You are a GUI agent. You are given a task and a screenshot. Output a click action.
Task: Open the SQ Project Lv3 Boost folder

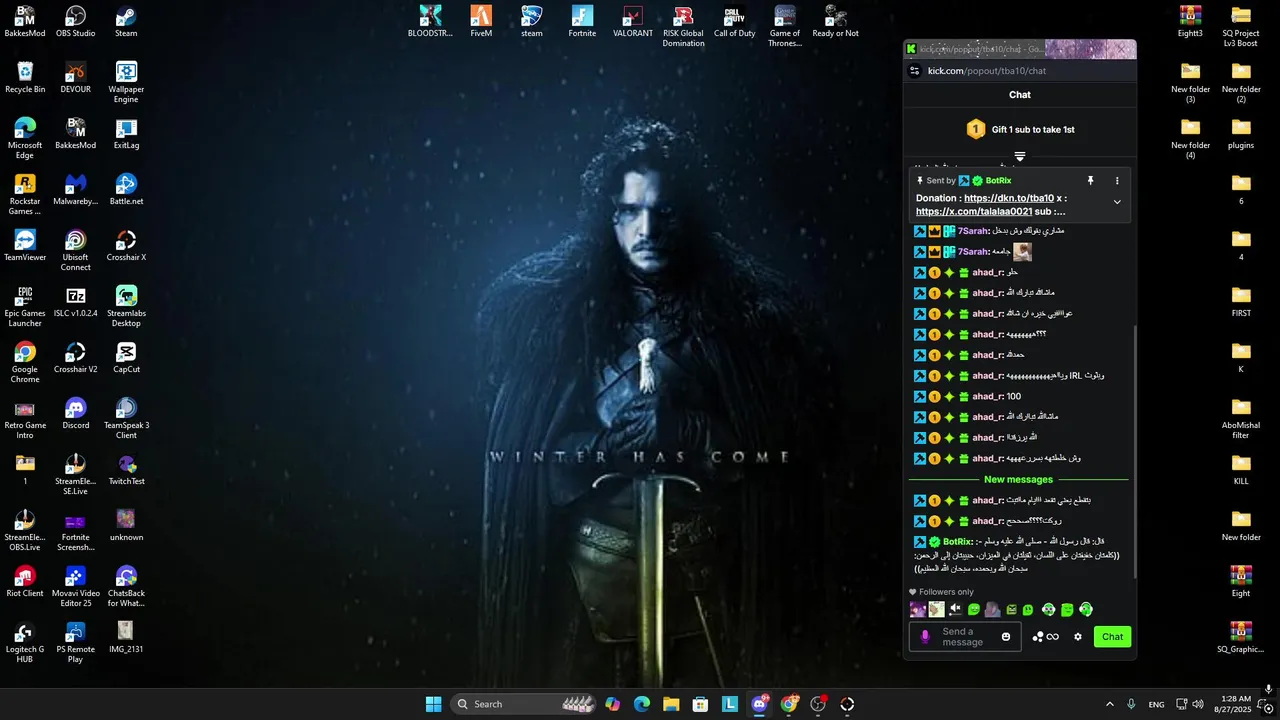pyautogui.click(x=1241, y=26)
